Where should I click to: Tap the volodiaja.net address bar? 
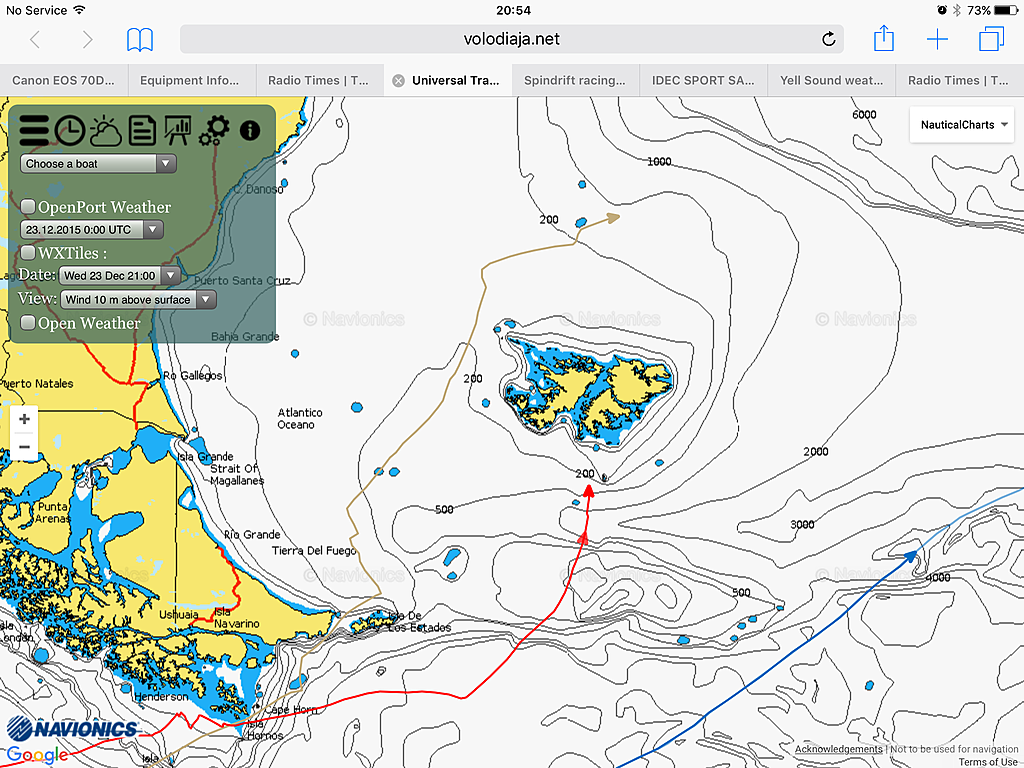point(511,39)
